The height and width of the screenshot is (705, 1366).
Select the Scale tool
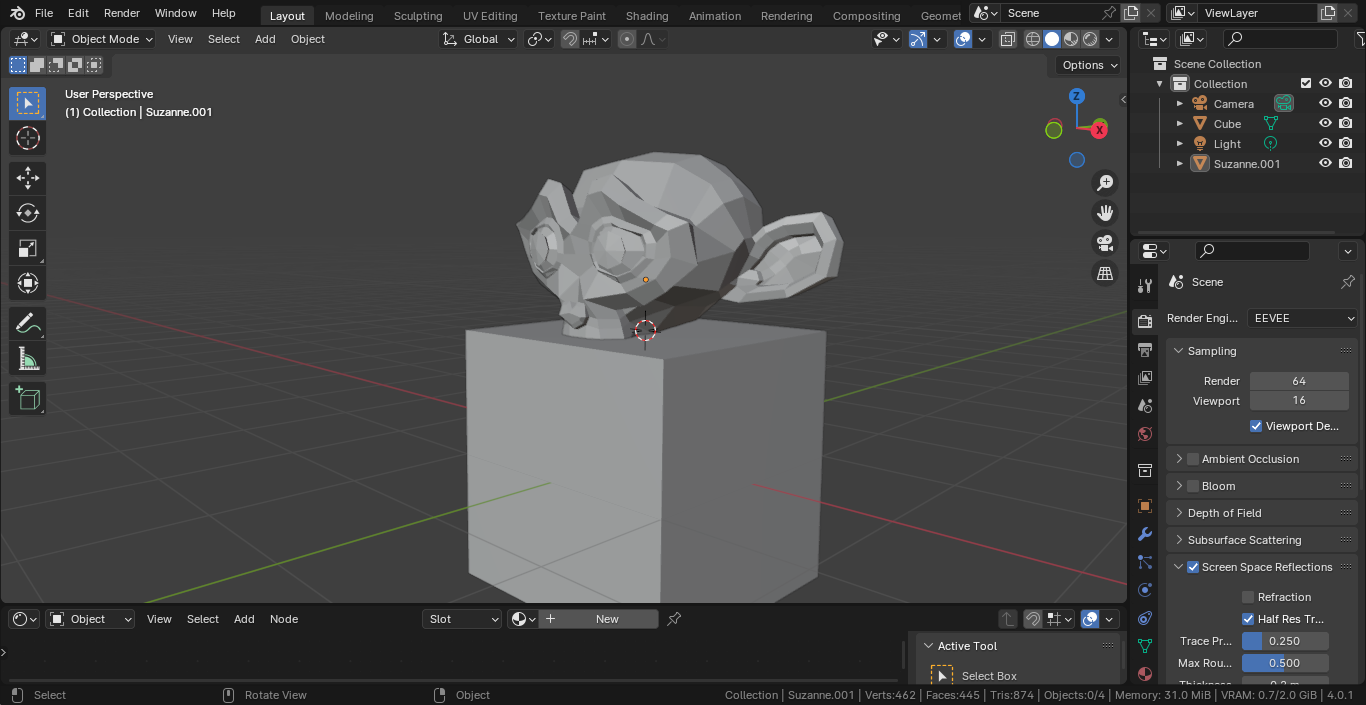[28, 248]
